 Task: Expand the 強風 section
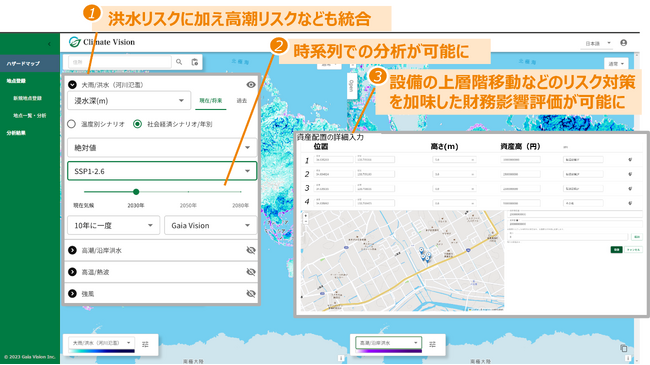click(x=72, y=294)
